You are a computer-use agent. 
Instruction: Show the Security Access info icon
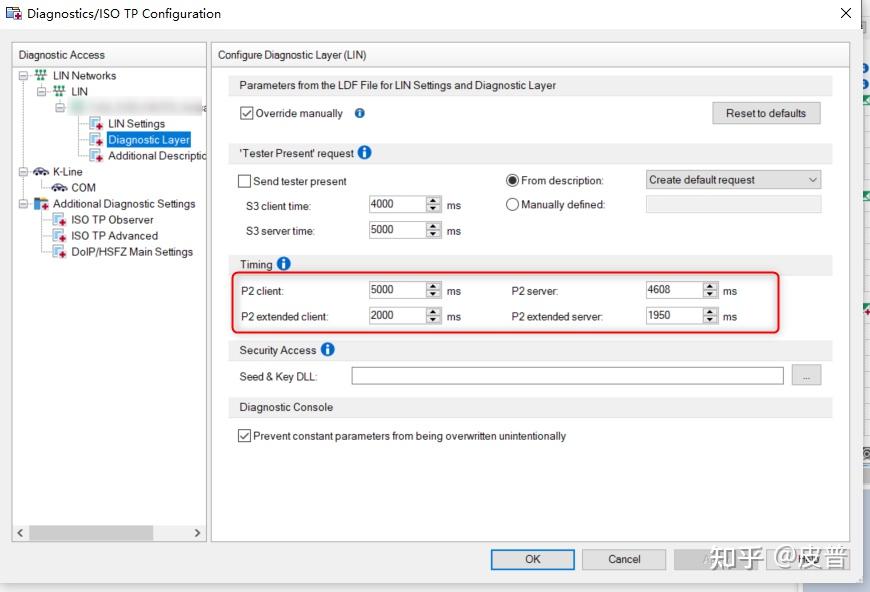coord(328,350)
